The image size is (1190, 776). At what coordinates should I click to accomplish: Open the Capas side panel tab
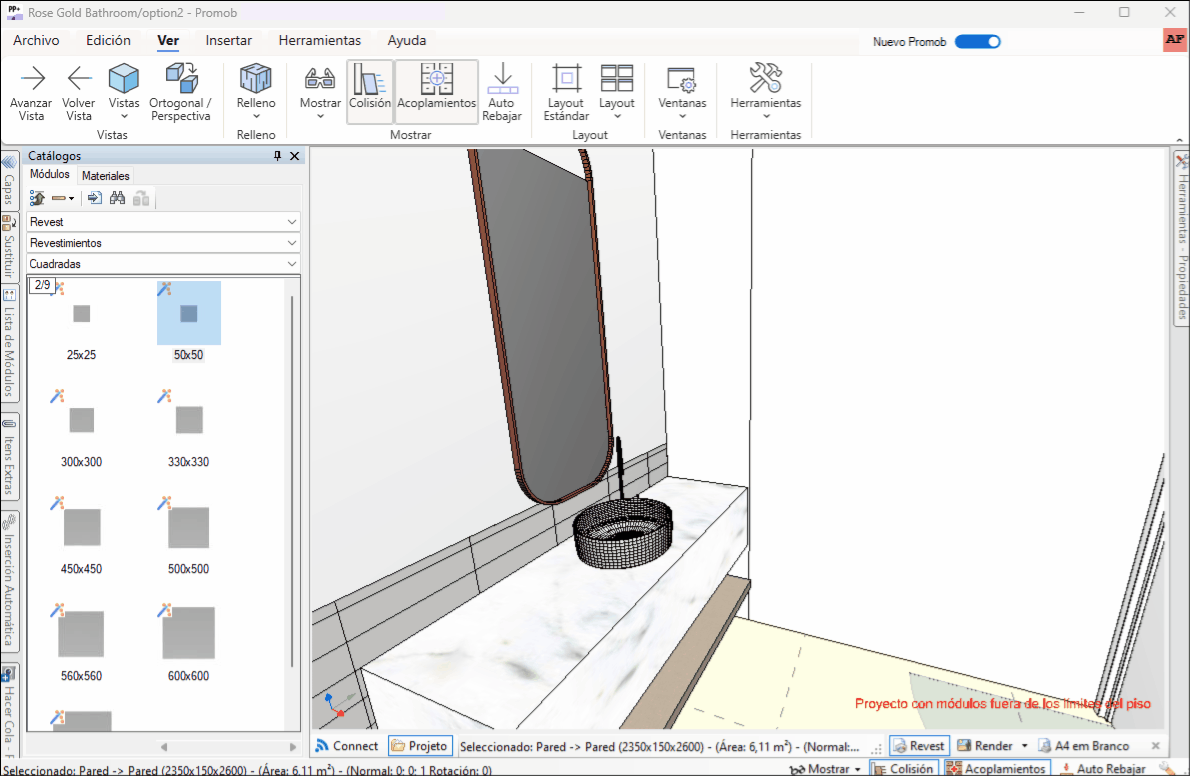click(x=9, y=181)
